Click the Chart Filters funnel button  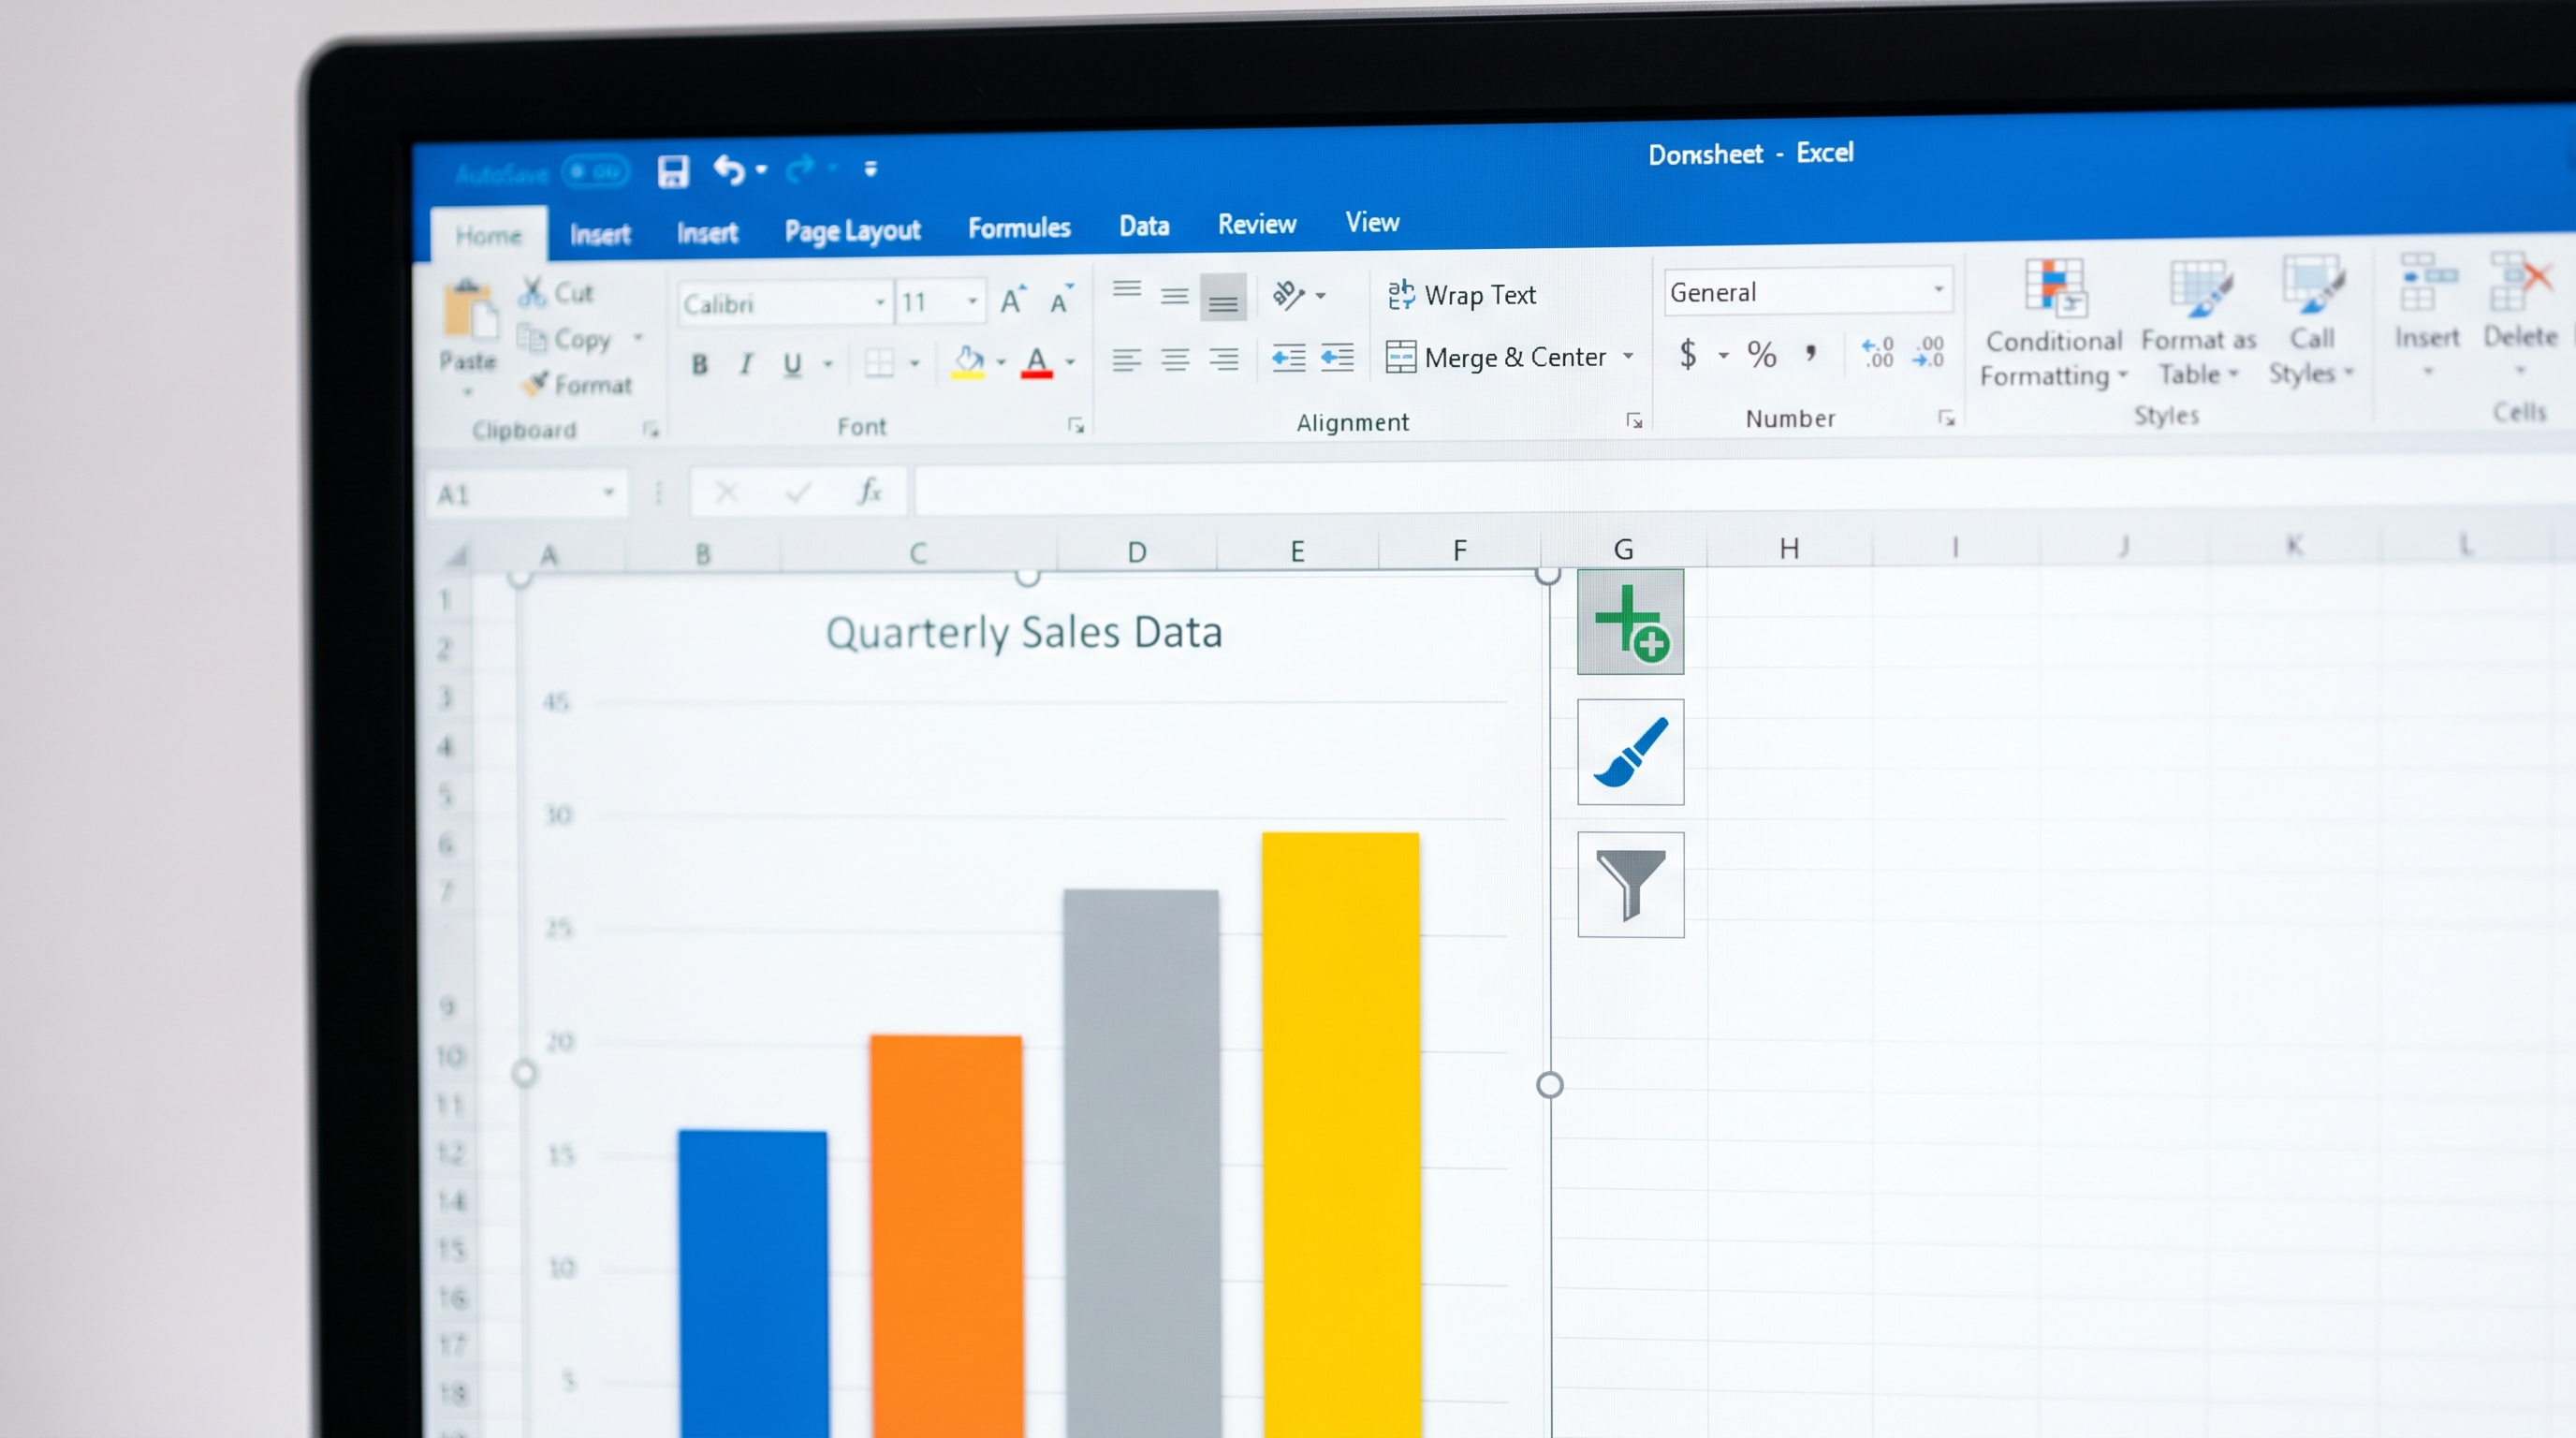[x=1630, y=884]
